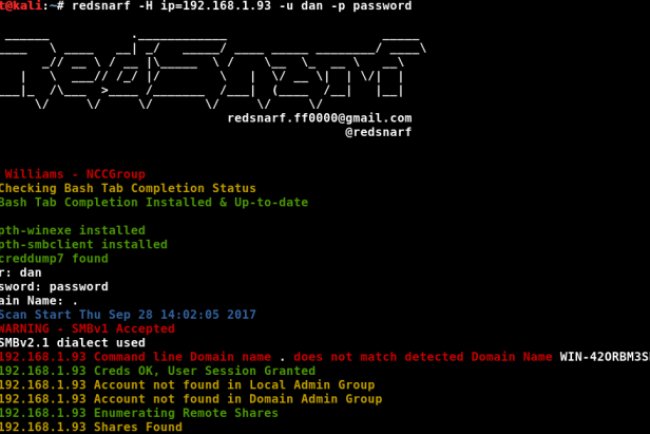Click Creds OK, User Session Granted line
650x434 pixels.
(x=158, y=371)
